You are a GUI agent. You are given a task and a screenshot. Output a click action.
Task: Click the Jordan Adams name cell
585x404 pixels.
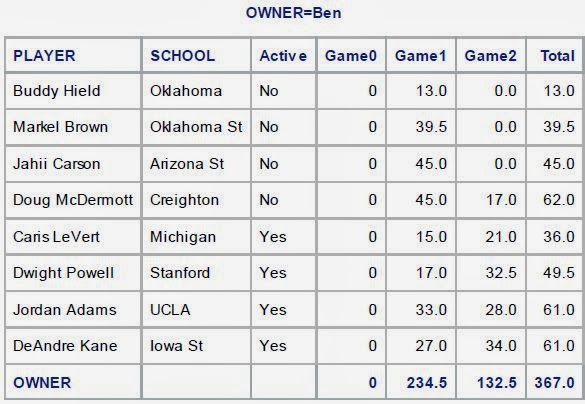click(x=73, y=310)
